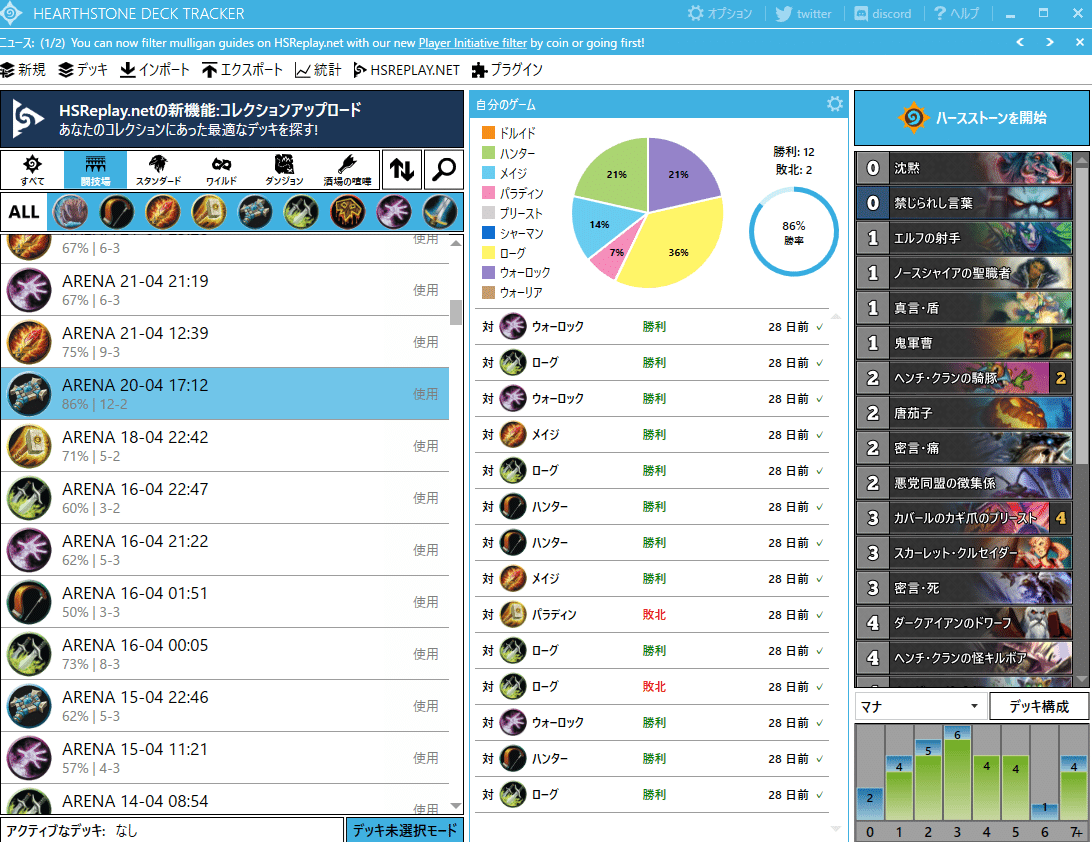
Task: Filter decks by Warlock class icon
Action: pos(393,212)
